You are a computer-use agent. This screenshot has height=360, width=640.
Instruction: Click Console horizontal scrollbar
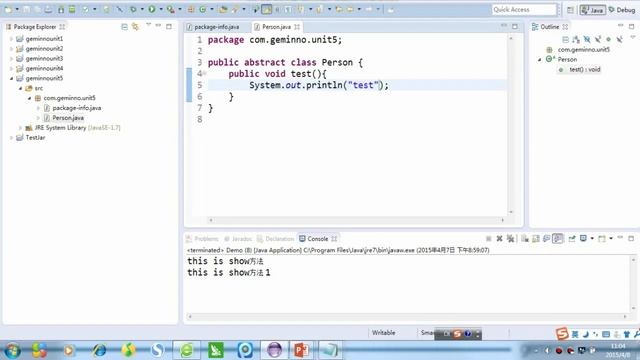point(407,316)
